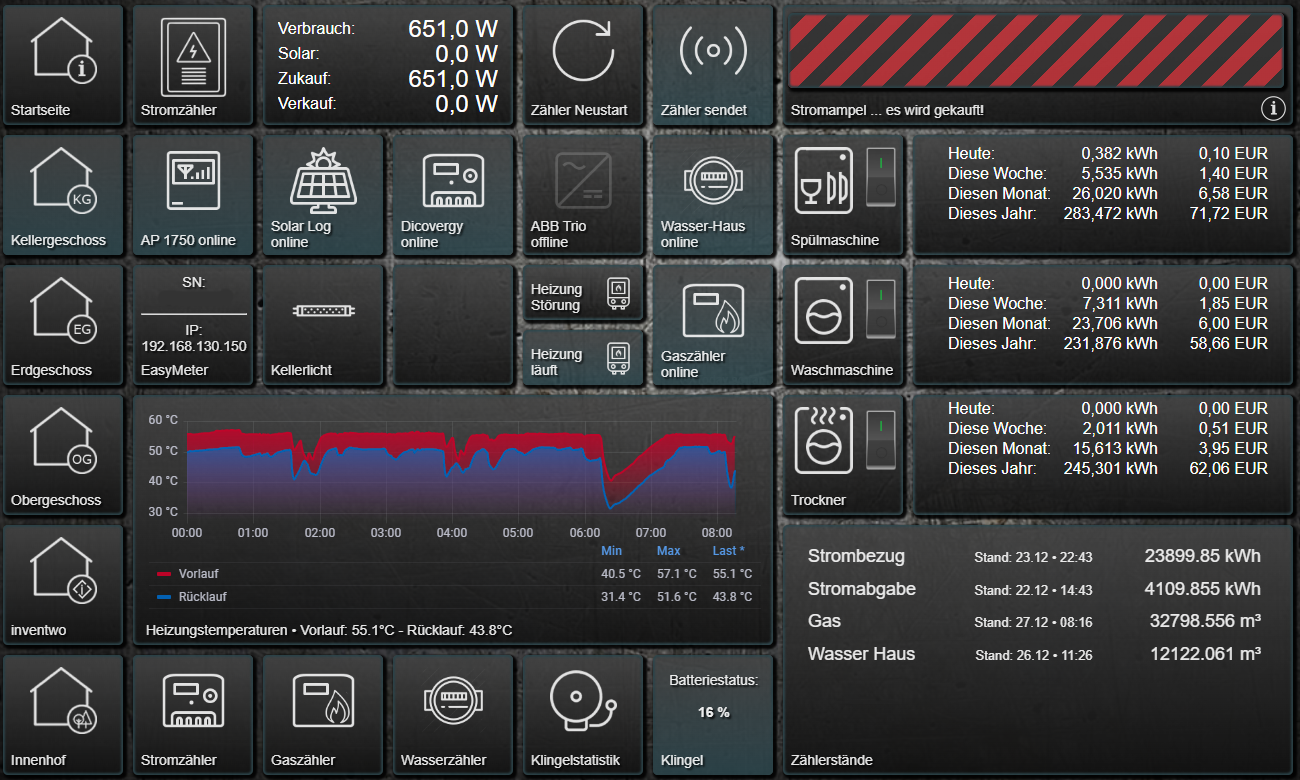1300x780 pixels.
Task: Click the Zähler sendet signal icon
Action: pyautogui.click(x=713, y=50)
